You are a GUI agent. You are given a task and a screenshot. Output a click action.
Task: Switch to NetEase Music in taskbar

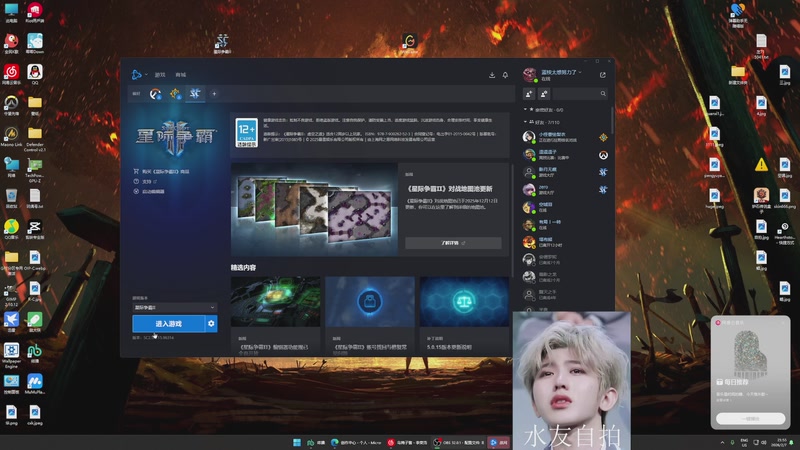[x=407, y=442]
